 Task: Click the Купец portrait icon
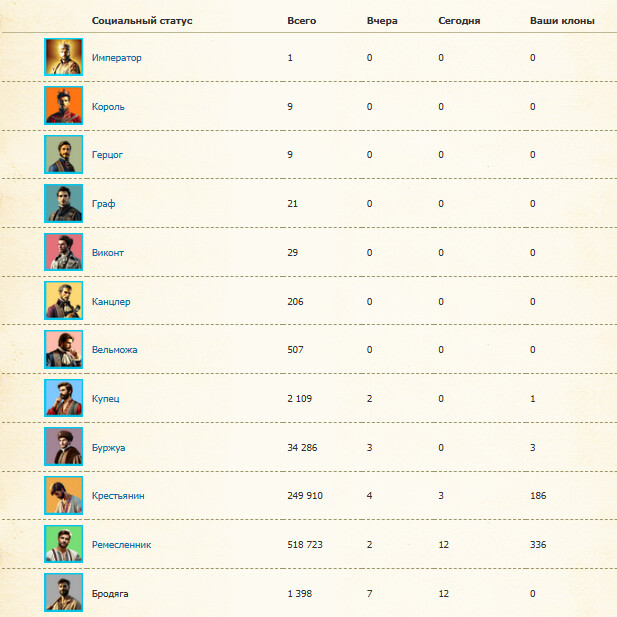click(x=63, y=398)
